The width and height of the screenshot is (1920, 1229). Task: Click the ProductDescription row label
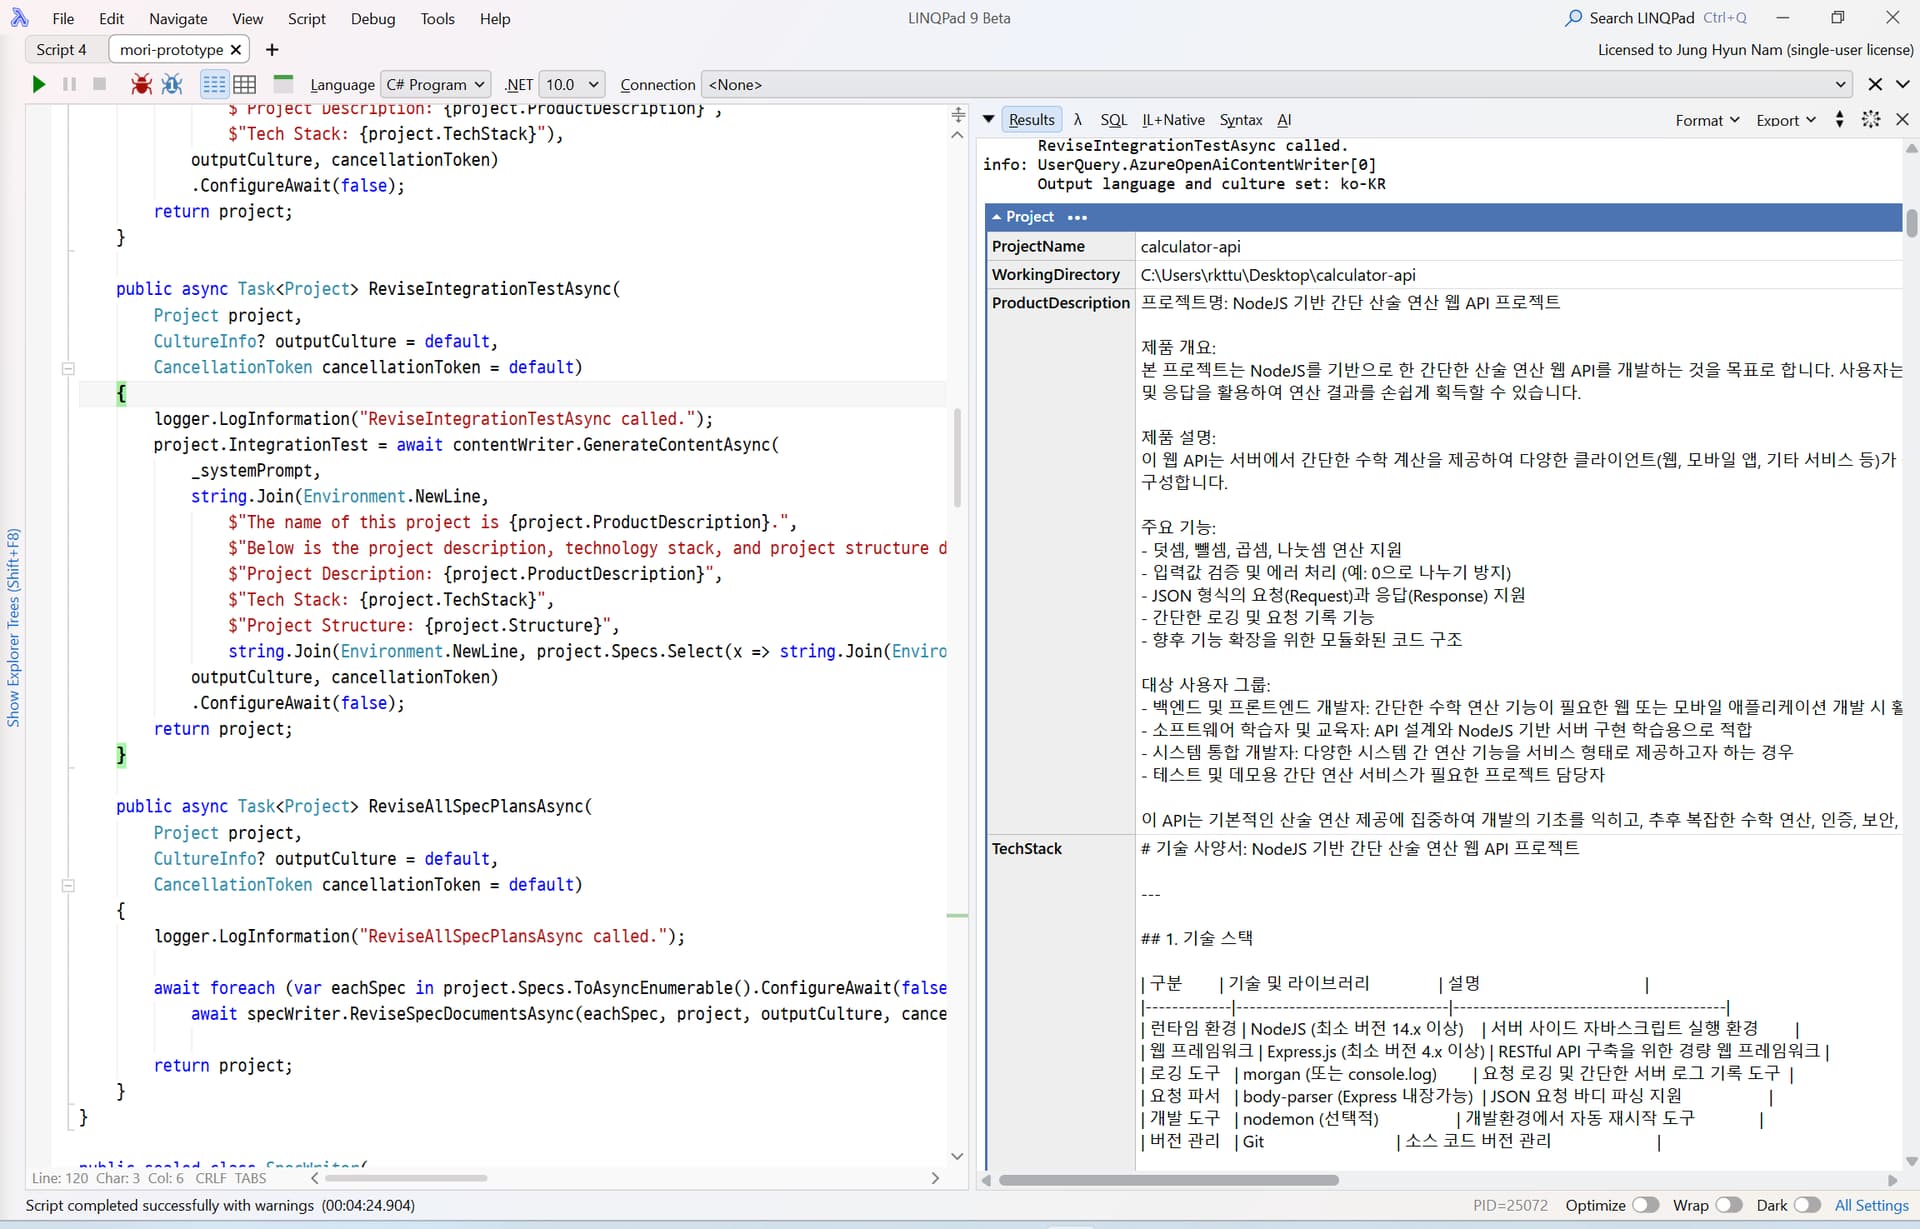coord(1060,303)
